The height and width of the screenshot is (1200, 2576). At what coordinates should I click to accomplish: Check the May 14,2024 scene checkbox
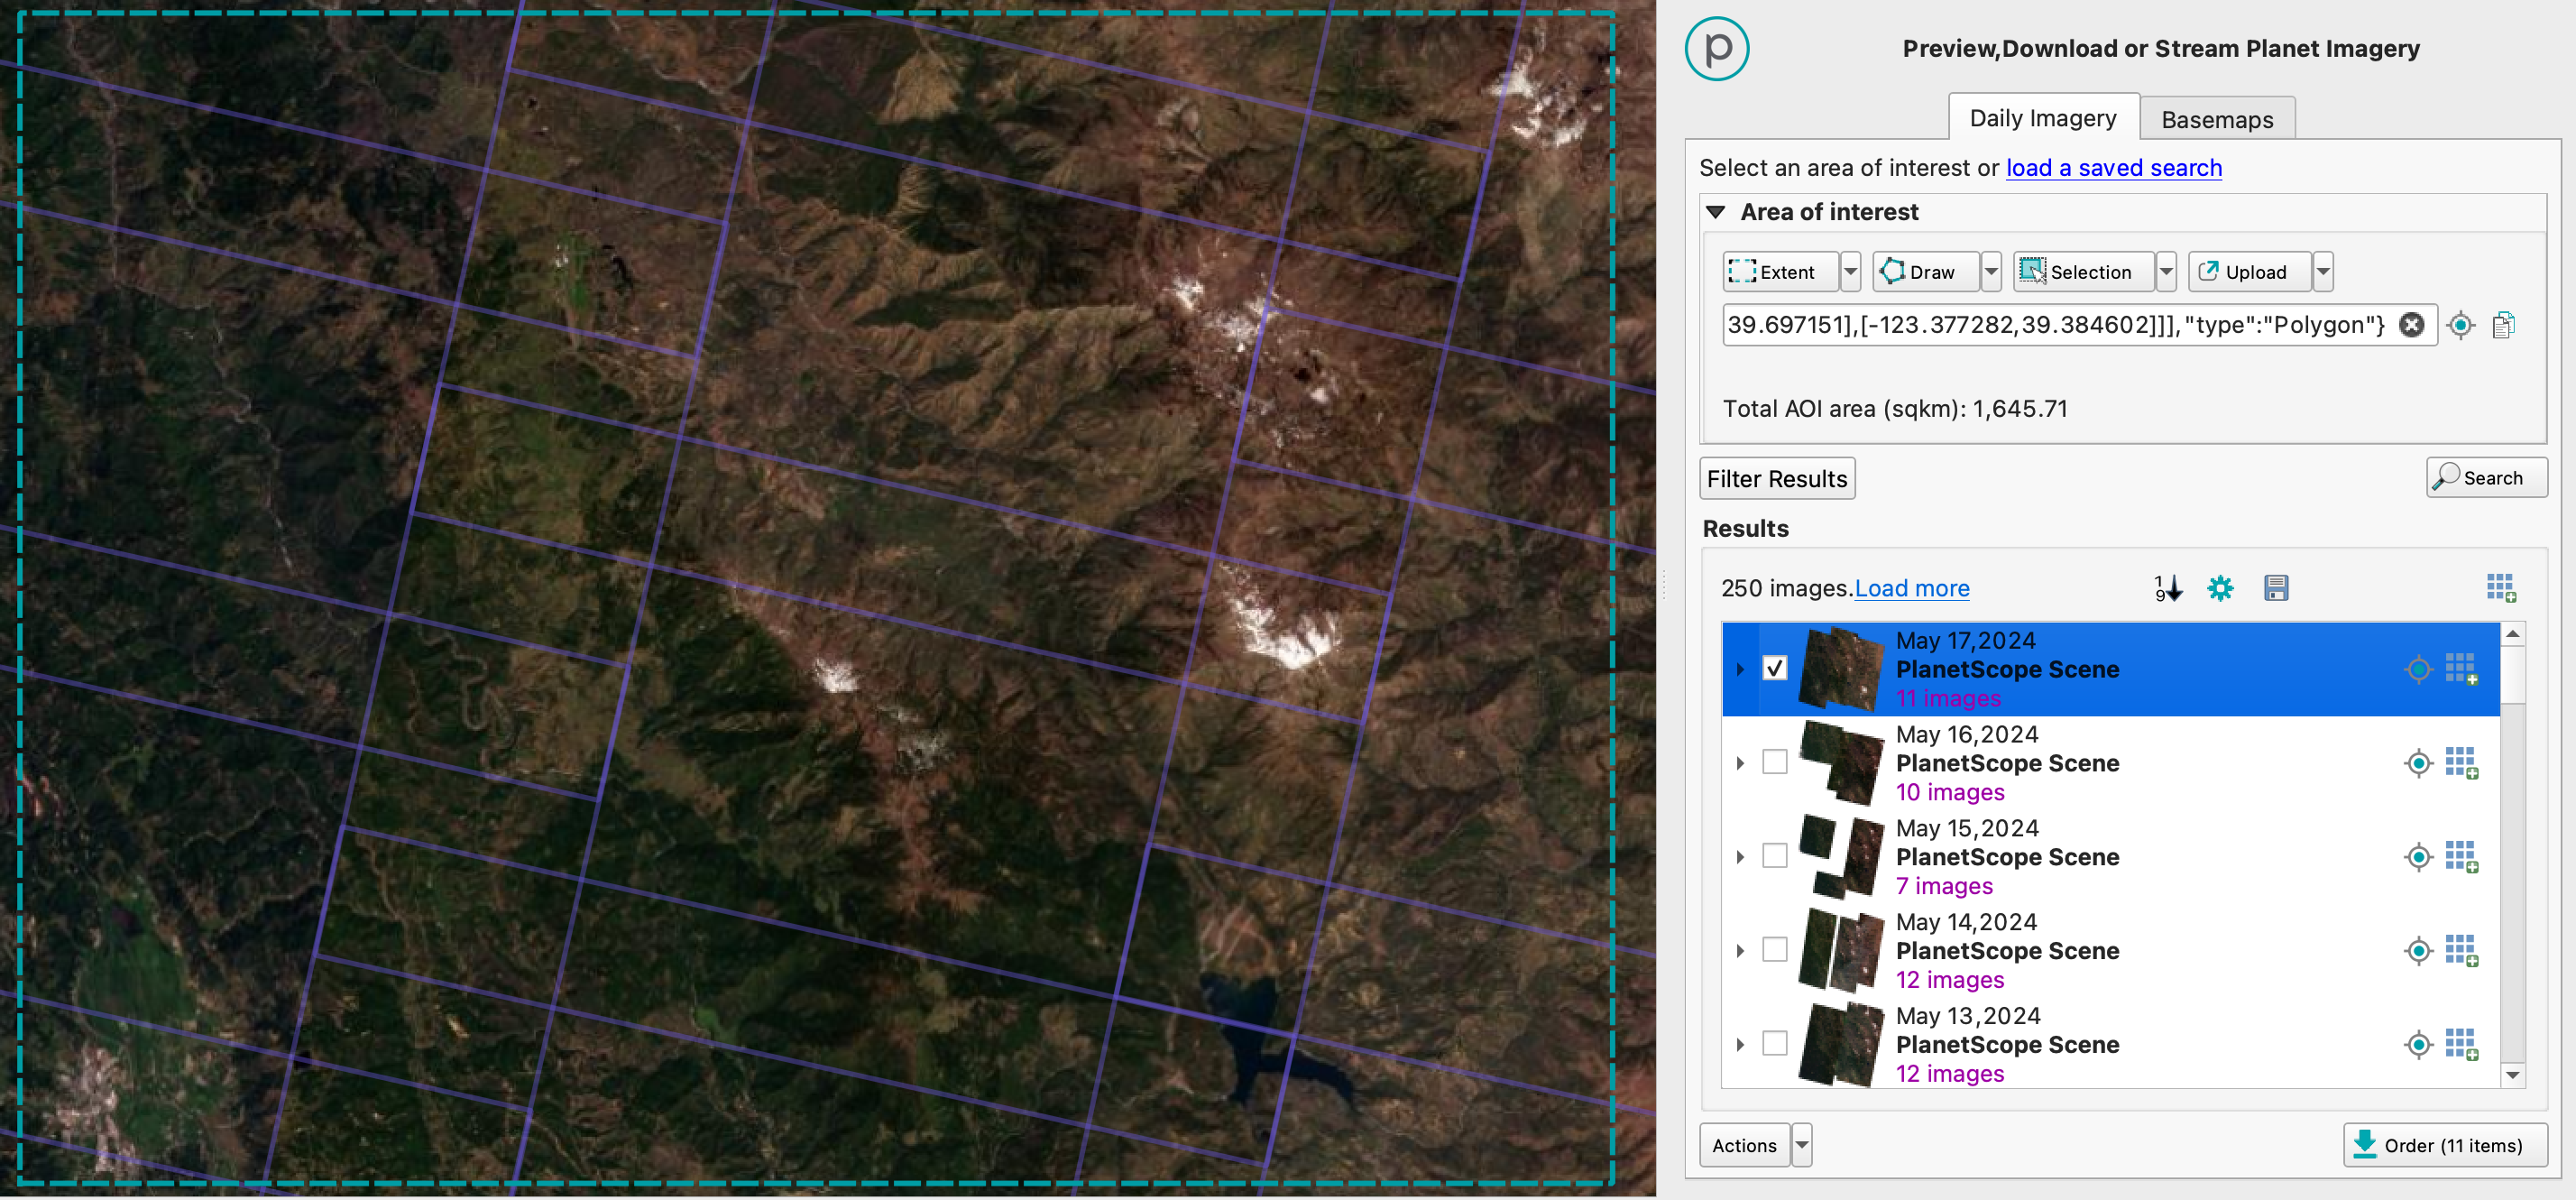click(x=1774, y=950)
